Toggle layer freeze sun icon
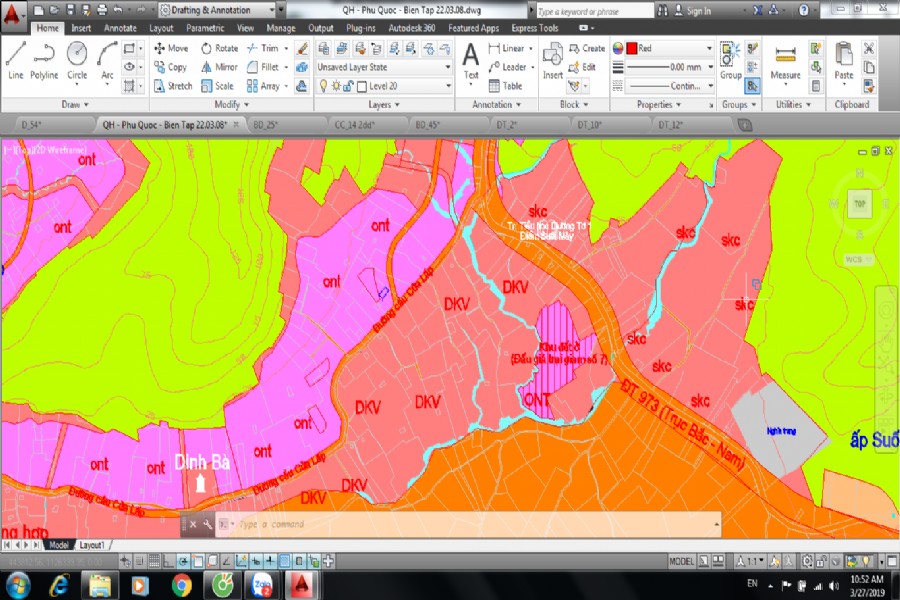Image resolution: width=900 pixels, height=600 pixels. click(336, 86)
